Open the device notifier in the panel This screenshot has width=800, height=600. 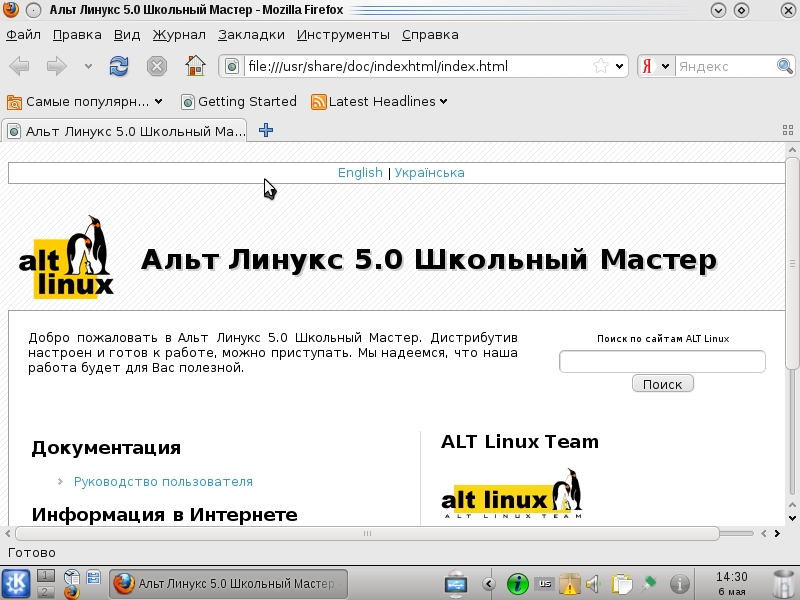pyautogui.click(x=456, y=584)
